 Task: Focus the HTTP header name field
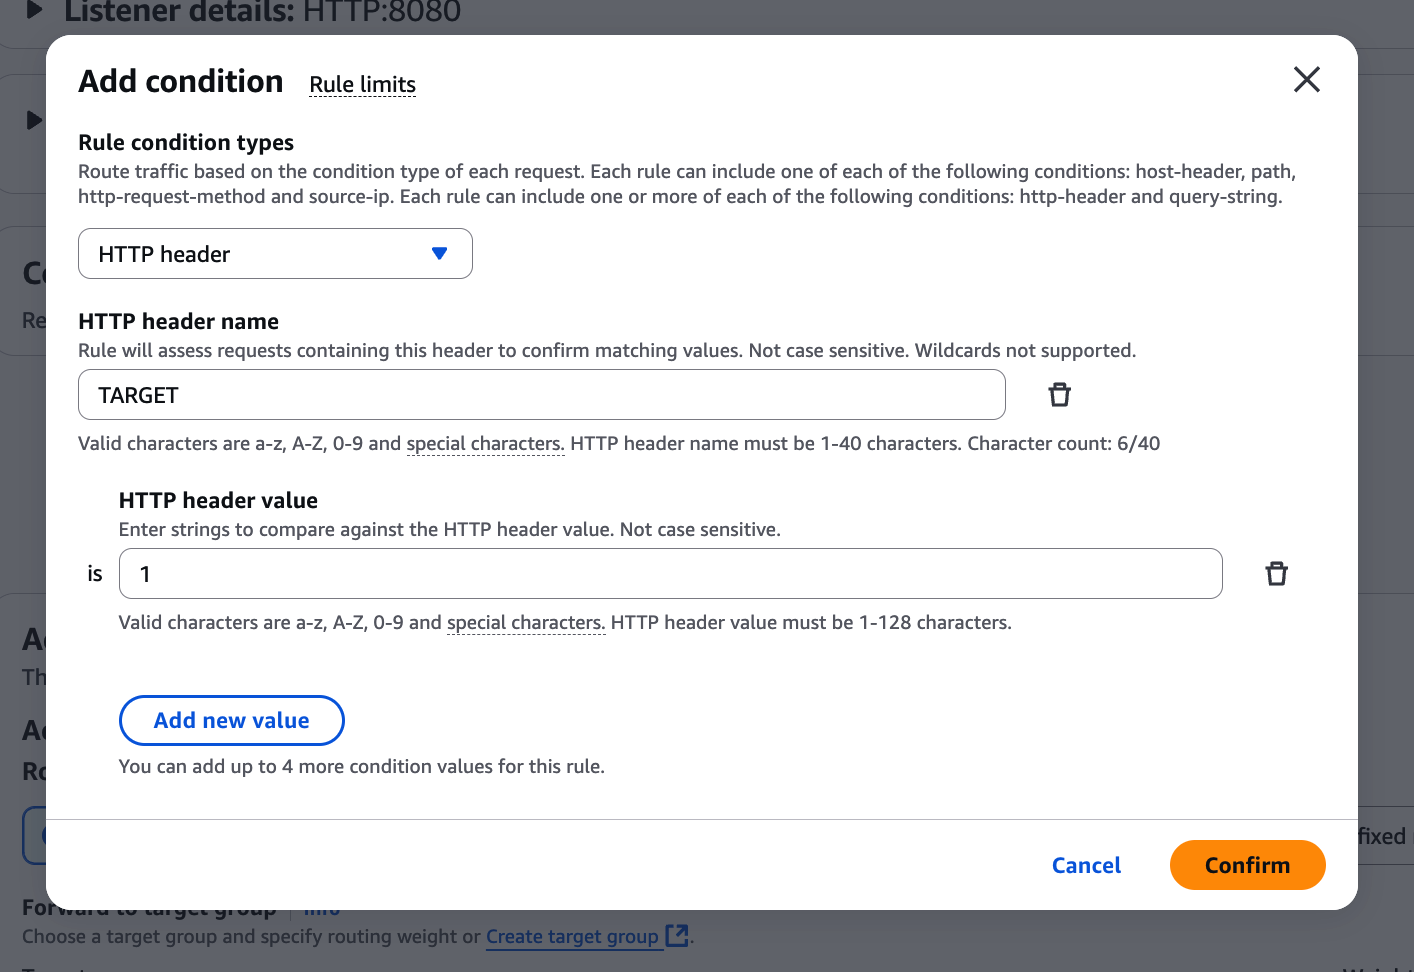click(541, 395)
